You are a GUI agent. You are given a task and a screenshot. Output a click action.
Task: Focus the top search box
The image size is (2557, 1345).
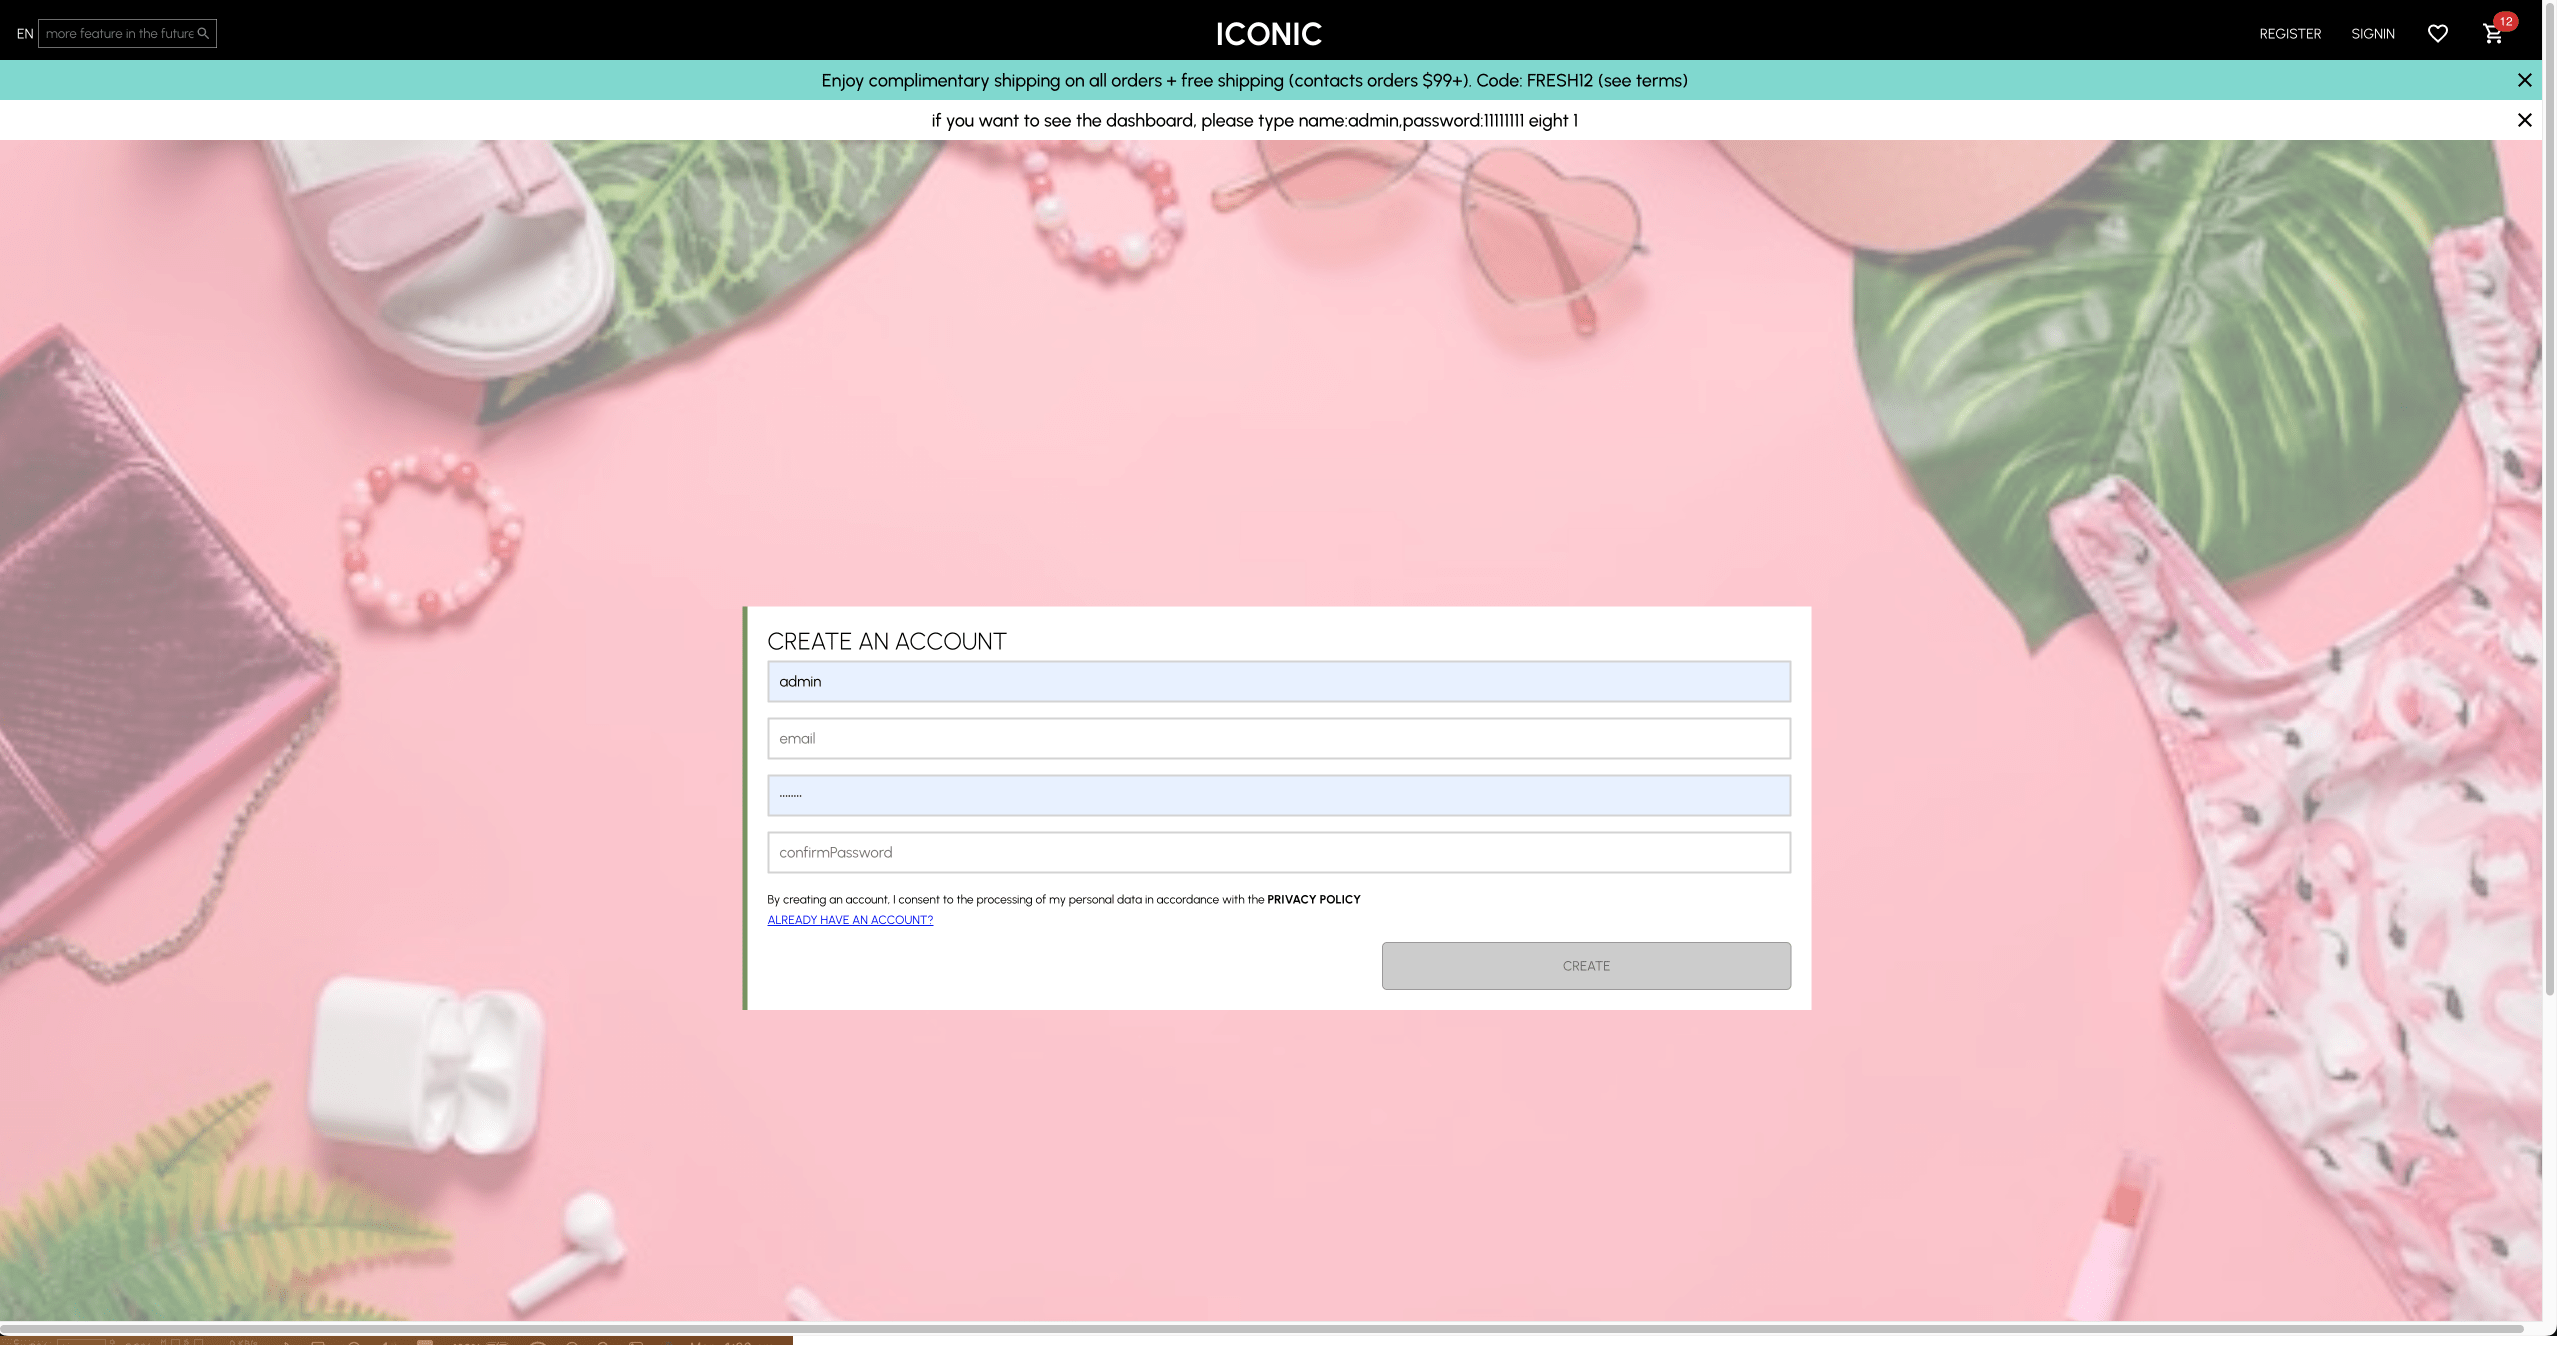tap(118, 33)
